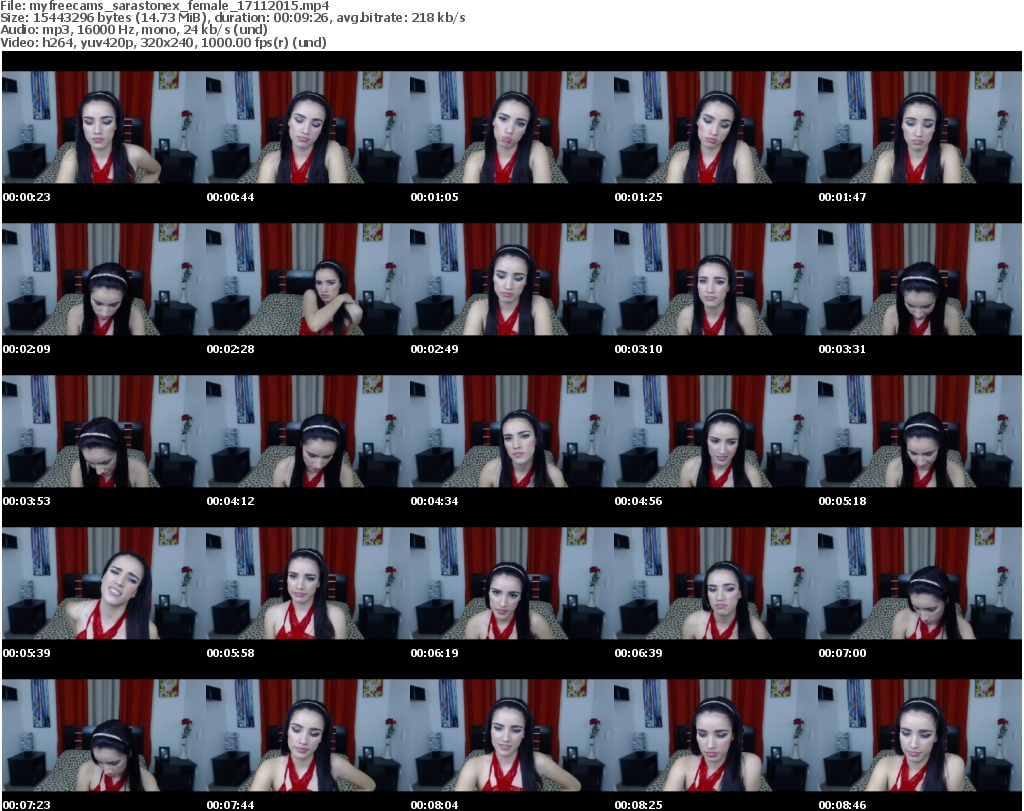Viewport: 1024px width, 811px height.
Task: Select the thumbnail frame at 00:04:12
Action: (308, 431)
